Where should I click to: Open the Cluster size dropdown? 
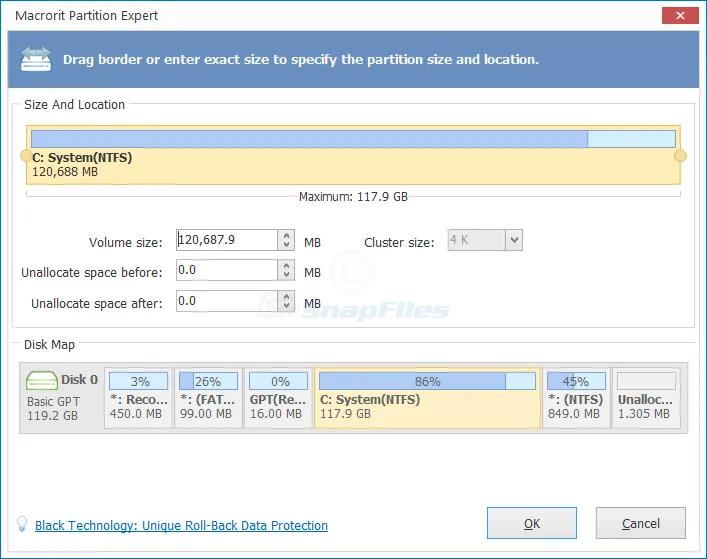click(x=514, y=240)
